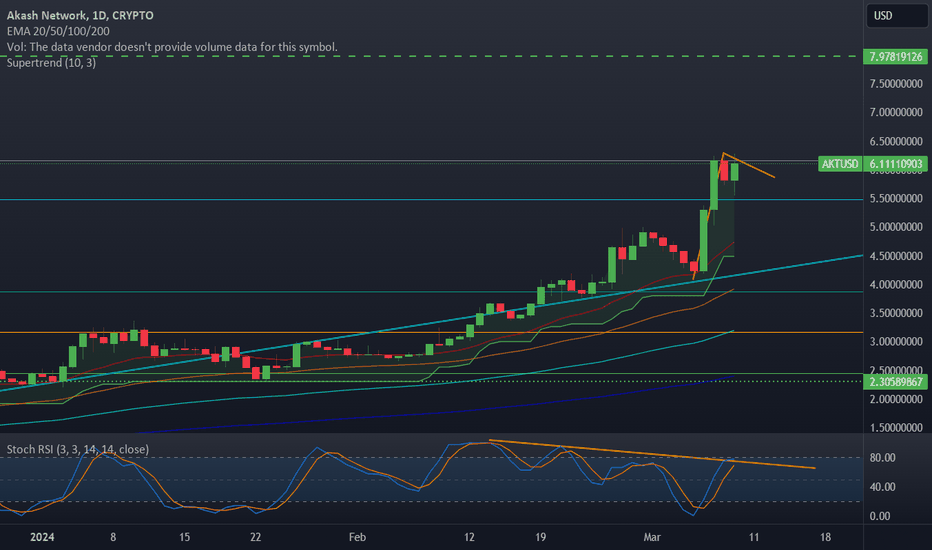
Task: Click the 40.00 Stoch RSI axis value
Action: (883, 487)
